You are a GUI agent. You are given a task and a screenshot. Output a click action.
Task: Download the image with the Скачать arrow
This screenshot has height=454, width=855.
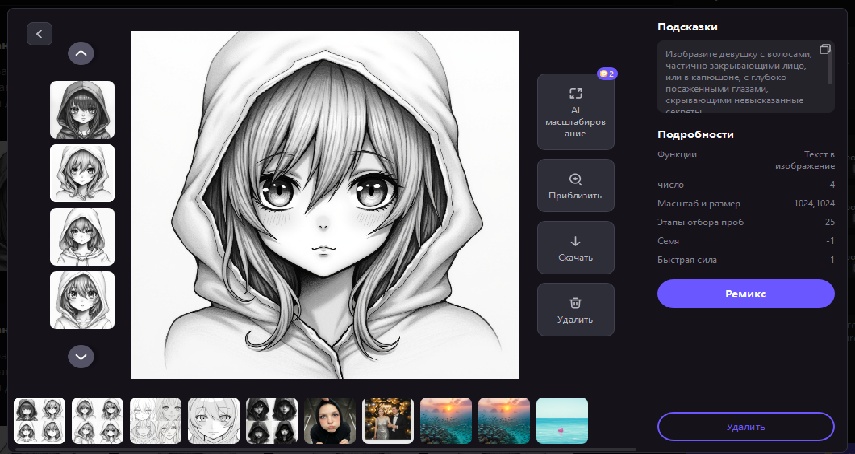(x=575, y=247)
